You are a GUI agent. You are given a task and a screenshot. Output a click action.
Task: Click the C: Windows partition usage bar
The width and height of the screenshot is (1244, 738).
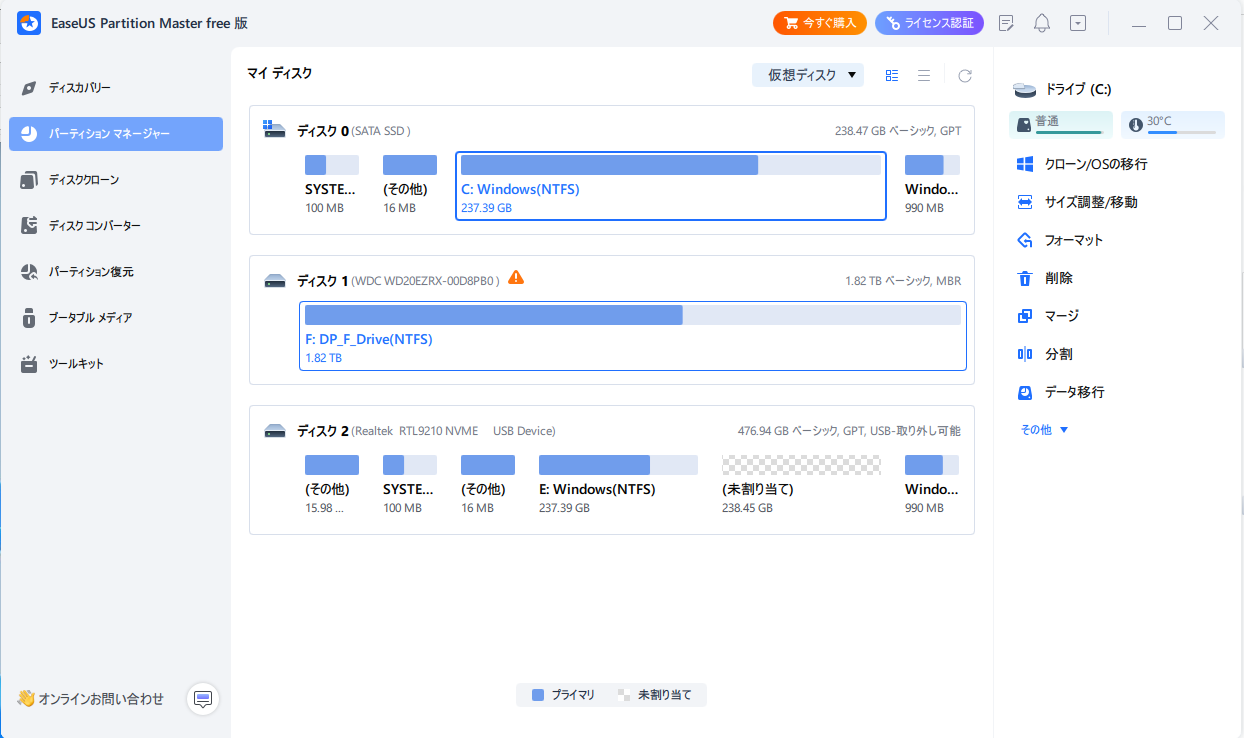[670, 165]
